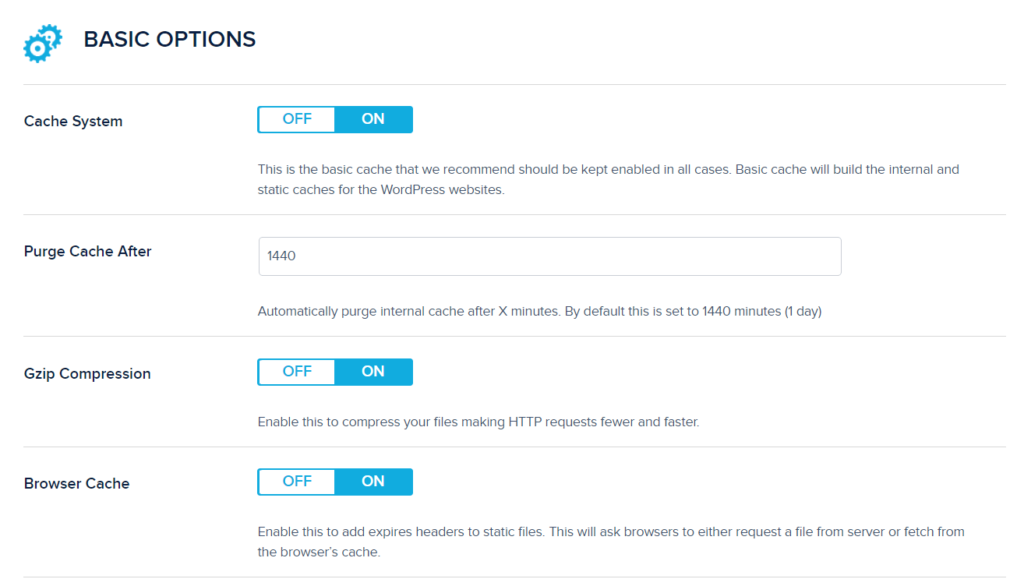
Task: Click the 'This is the basic cache' line
Action: 608,170
